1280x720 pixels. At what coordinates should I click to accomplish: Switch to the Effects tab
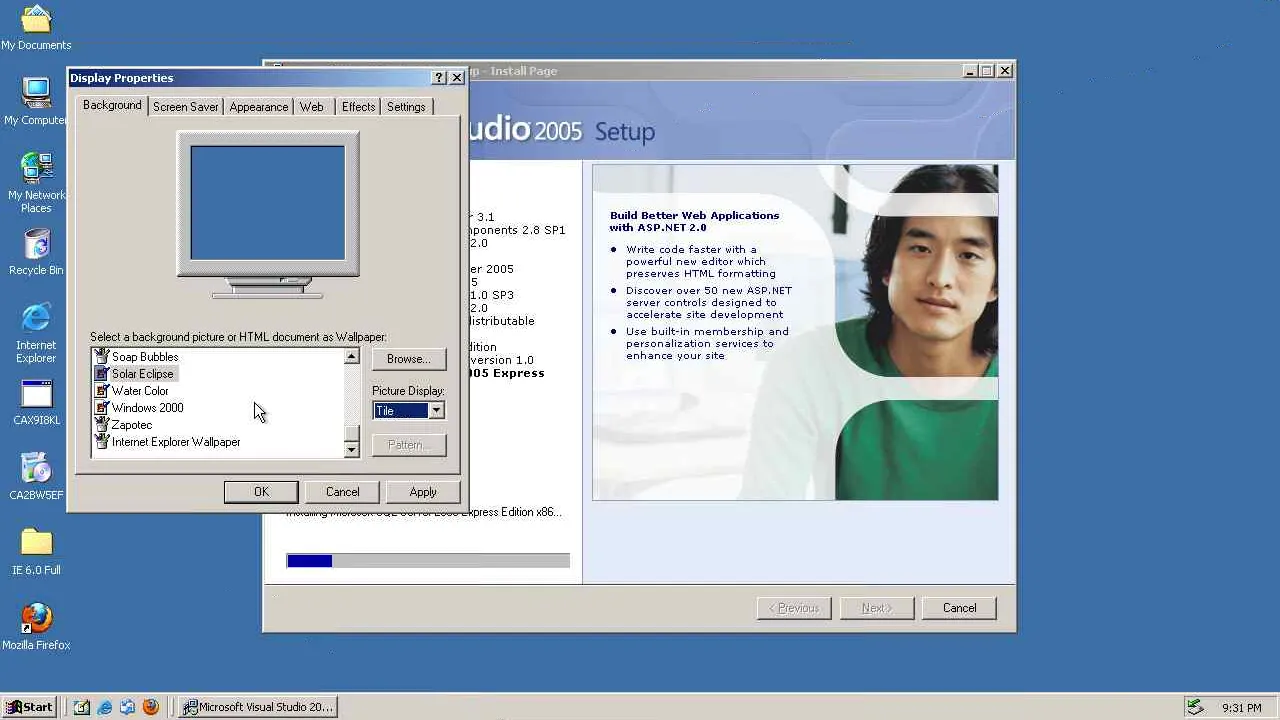coord(358,107)
